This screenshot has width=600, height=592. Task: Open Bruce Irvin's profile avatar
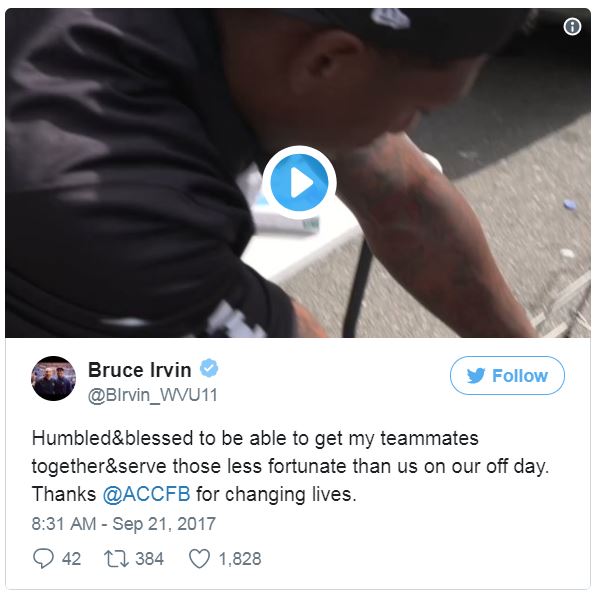[x=53, y=378]
